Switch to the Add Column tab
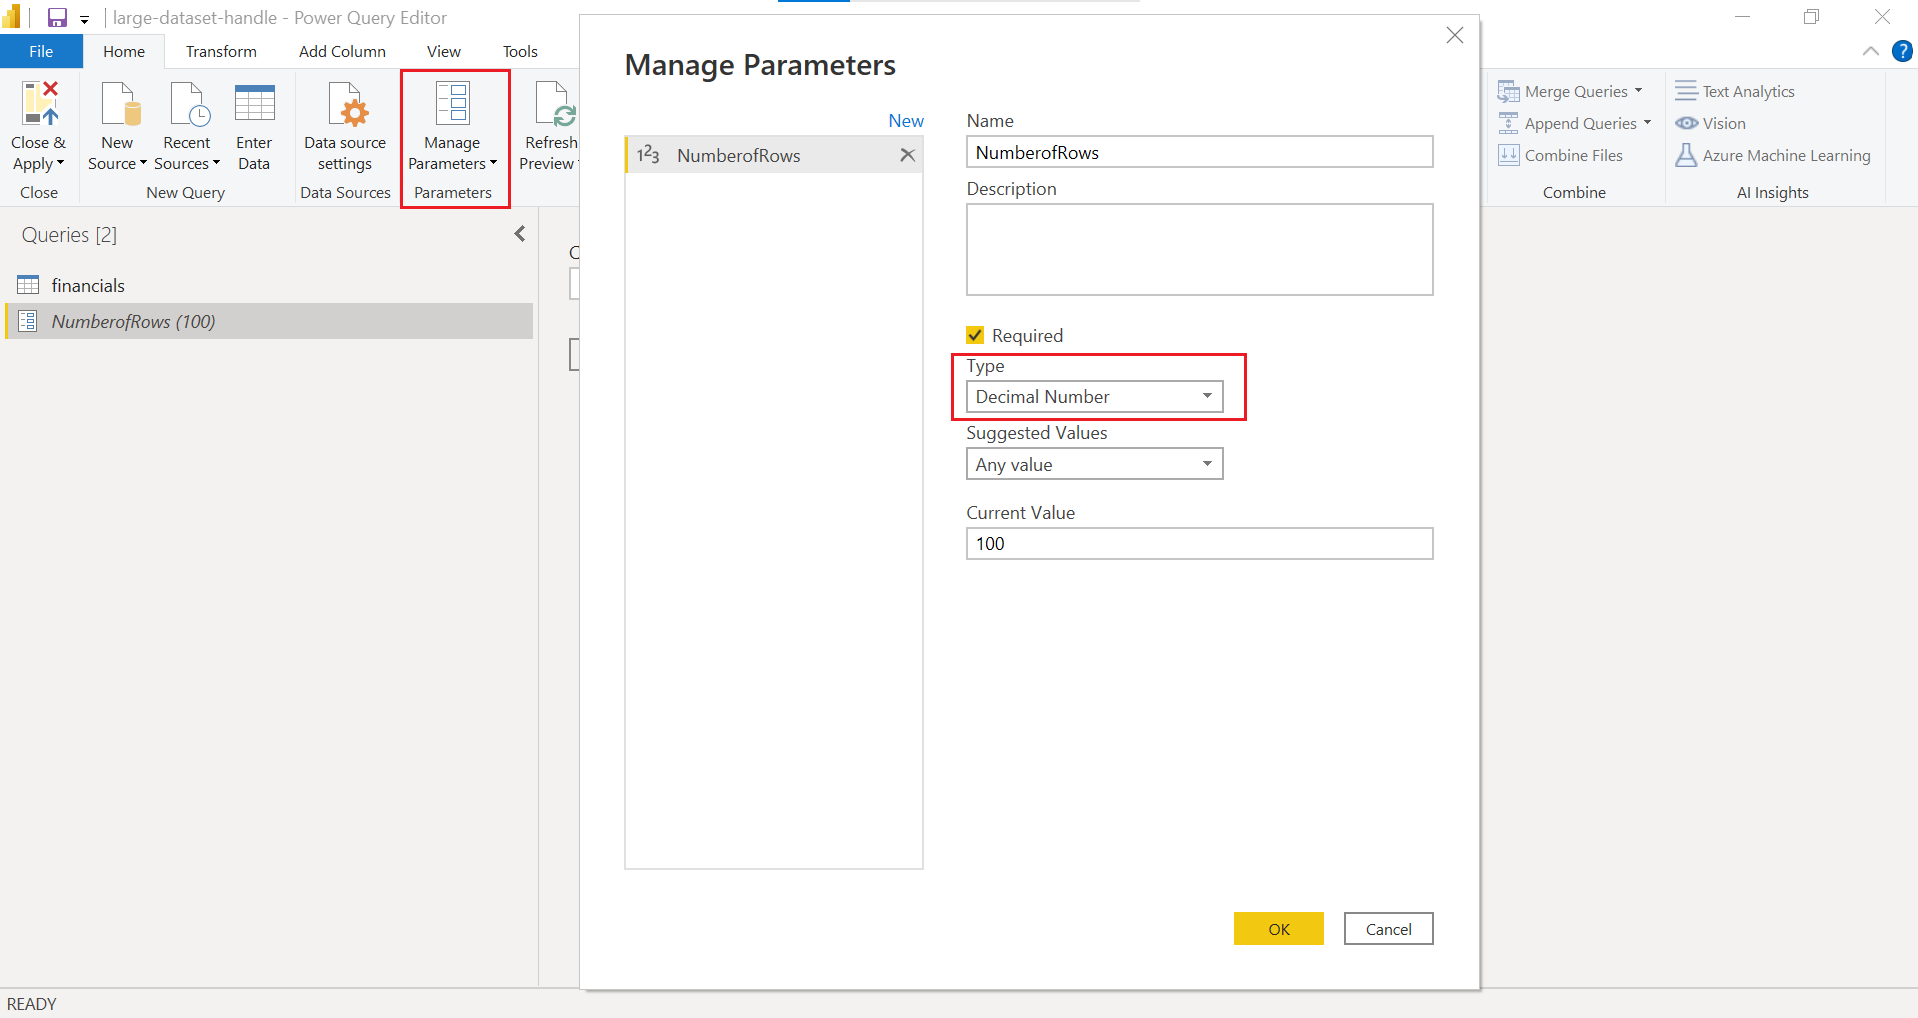Image resolution: width=1918 pixels, height=1018 pixels. click(342, 51)
